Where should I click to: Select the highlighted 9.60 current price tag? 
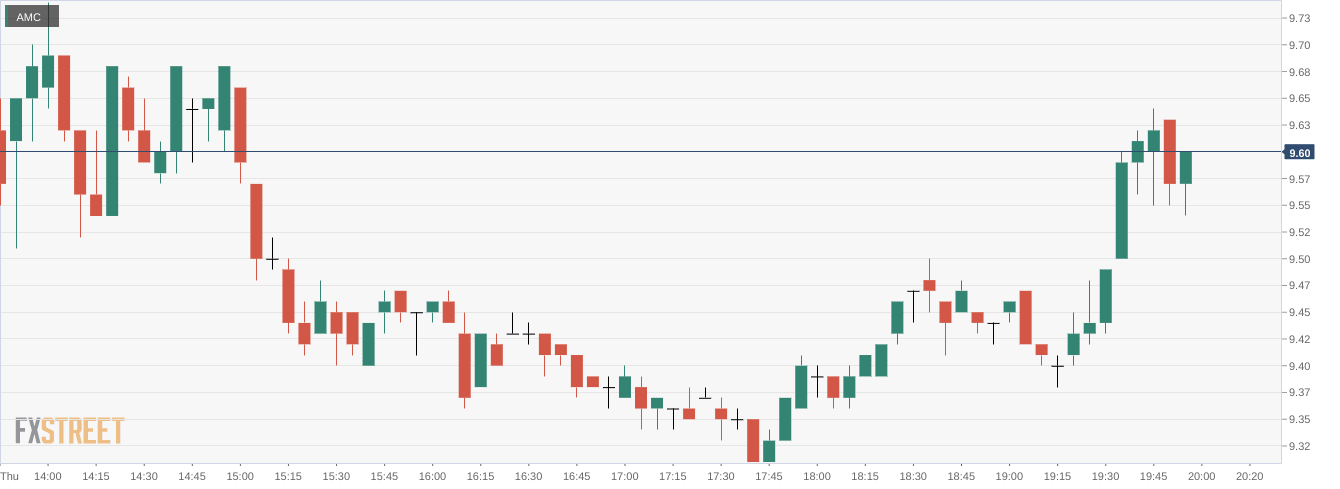click(1299, 153)
